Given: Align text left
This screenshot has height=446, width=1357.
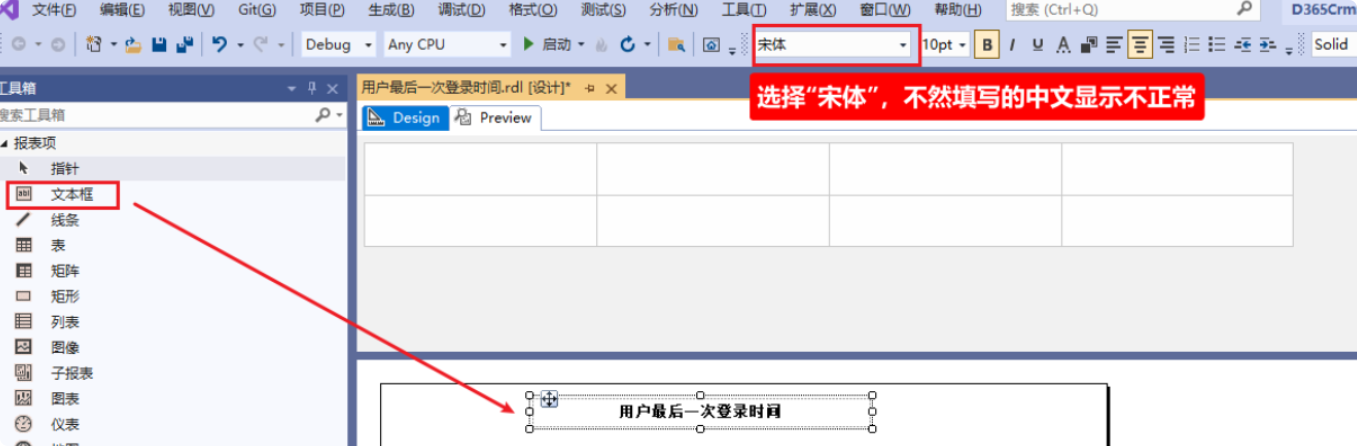Looking at the screenshot, I should click(x=1114, y=45).
